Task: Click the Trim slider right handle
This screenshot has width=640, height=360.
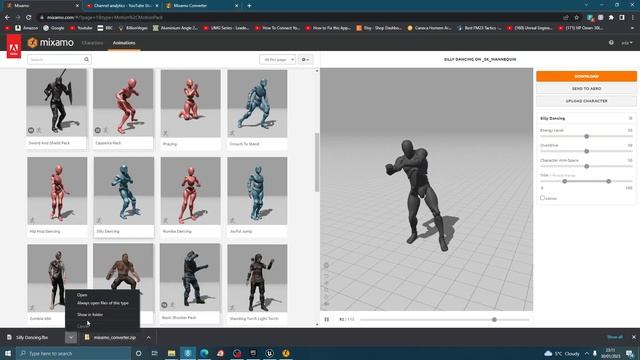Action: [x=609, y=181]
